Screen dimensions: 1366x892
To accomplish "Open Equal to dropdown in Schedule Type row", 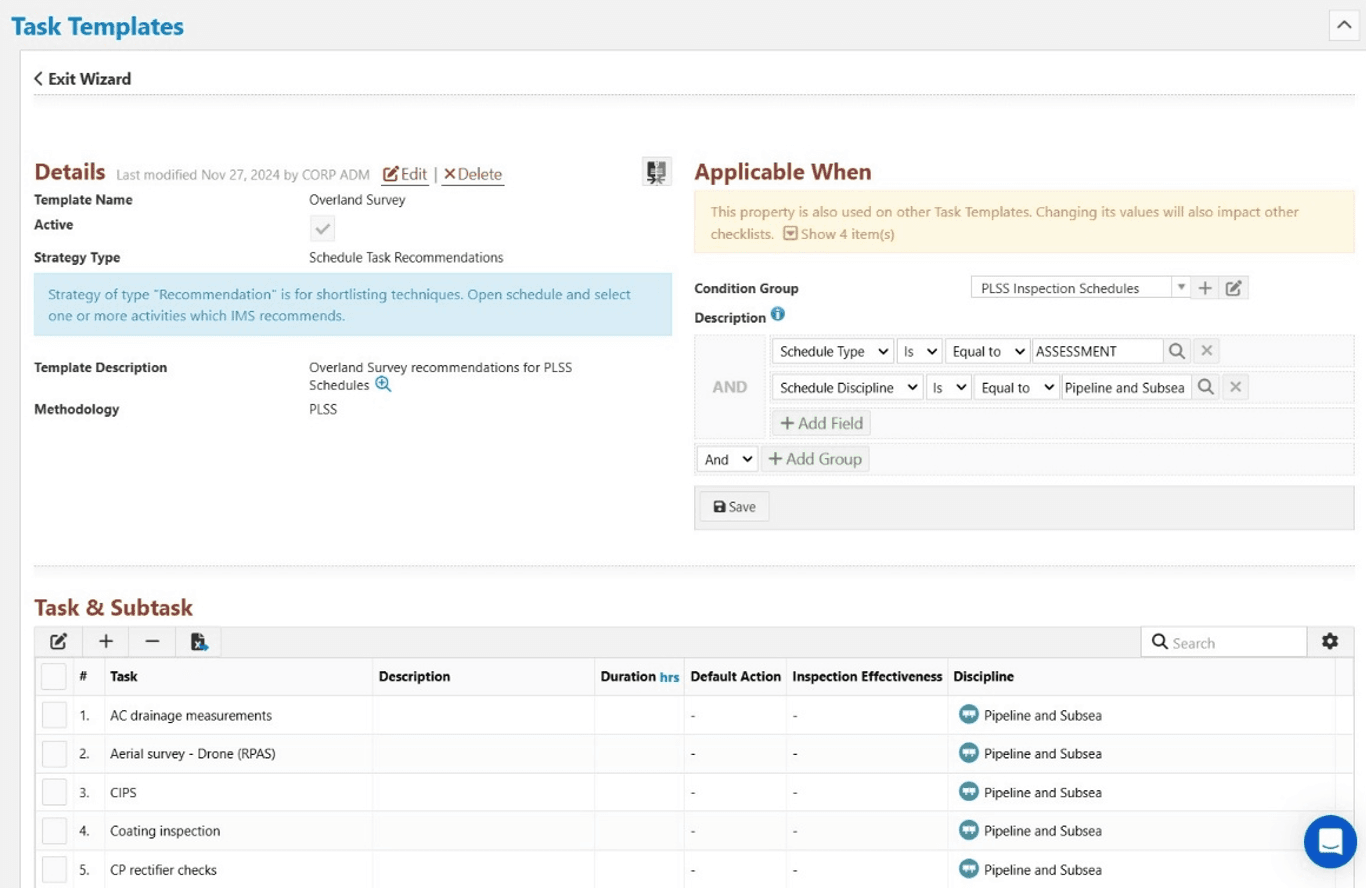I will 987,352.
